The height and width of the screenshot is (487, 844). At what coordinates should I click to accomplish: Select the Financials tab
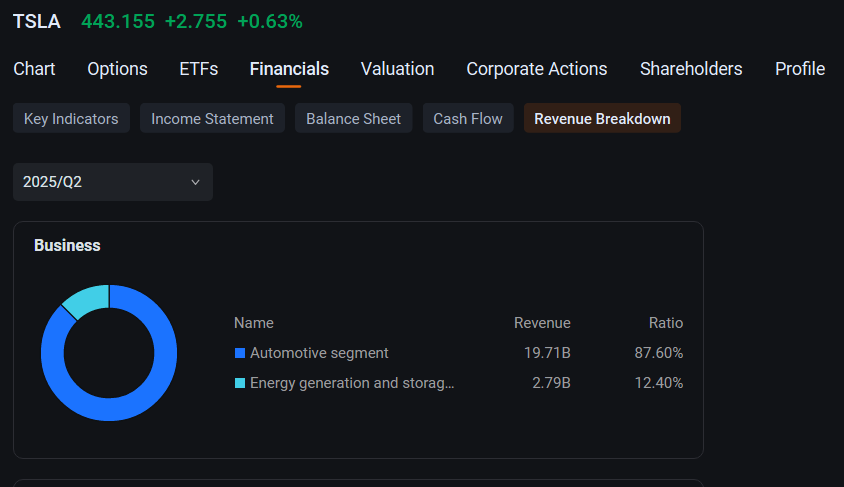point(289,69)
